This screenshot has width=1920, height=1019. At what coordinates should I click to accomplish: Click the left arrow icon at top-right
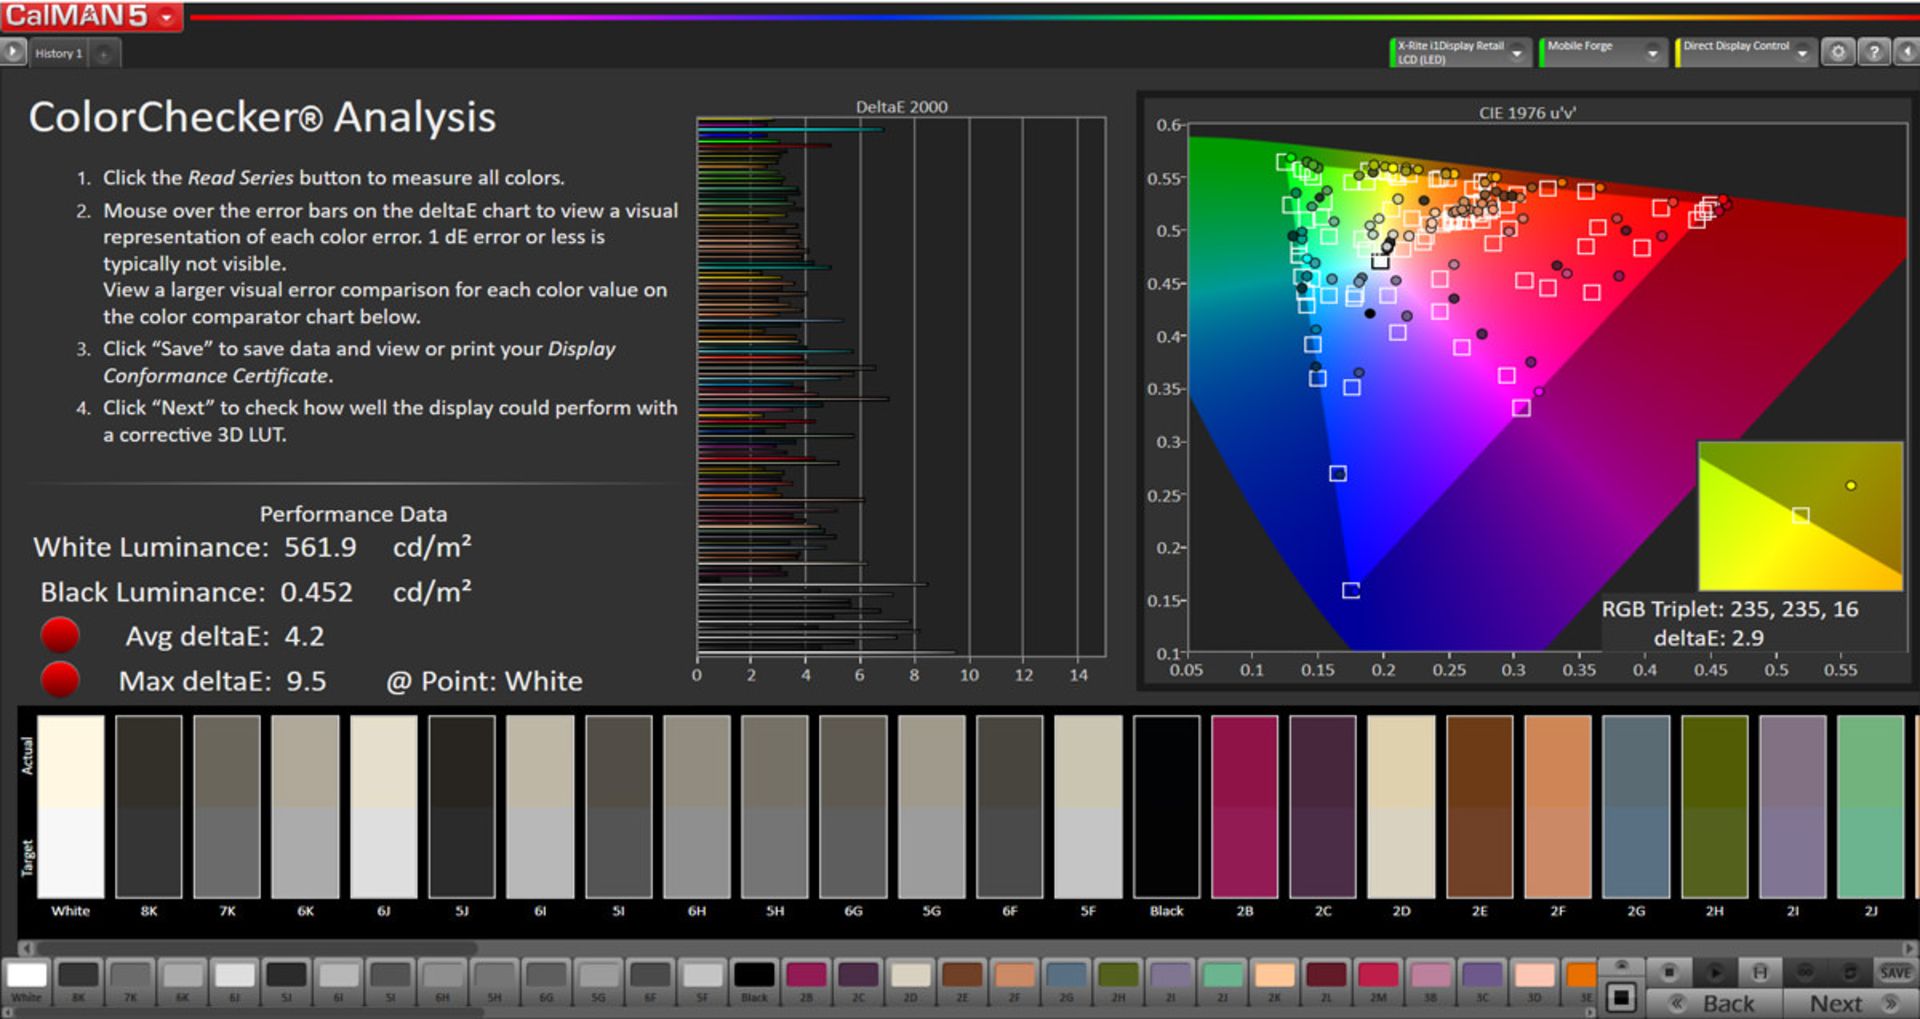[1907, 52]
